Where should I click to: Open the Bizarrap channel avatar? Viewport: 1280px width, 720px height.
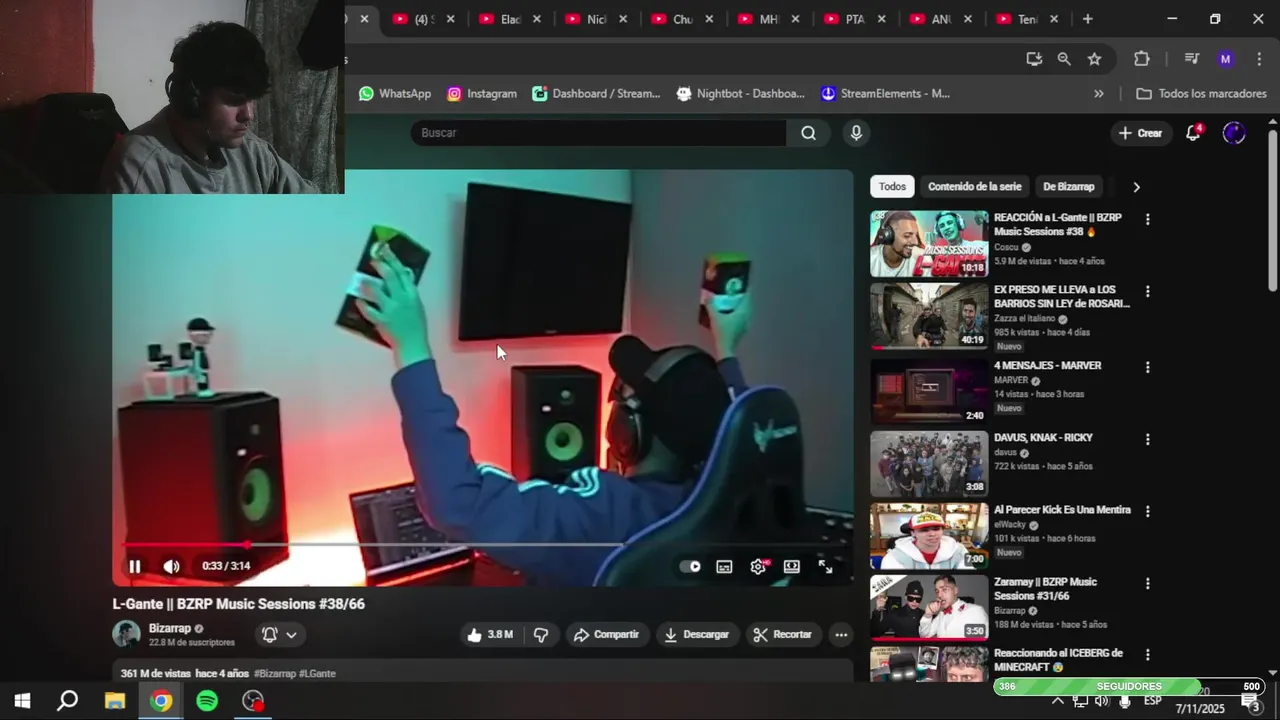coord(126,634)
